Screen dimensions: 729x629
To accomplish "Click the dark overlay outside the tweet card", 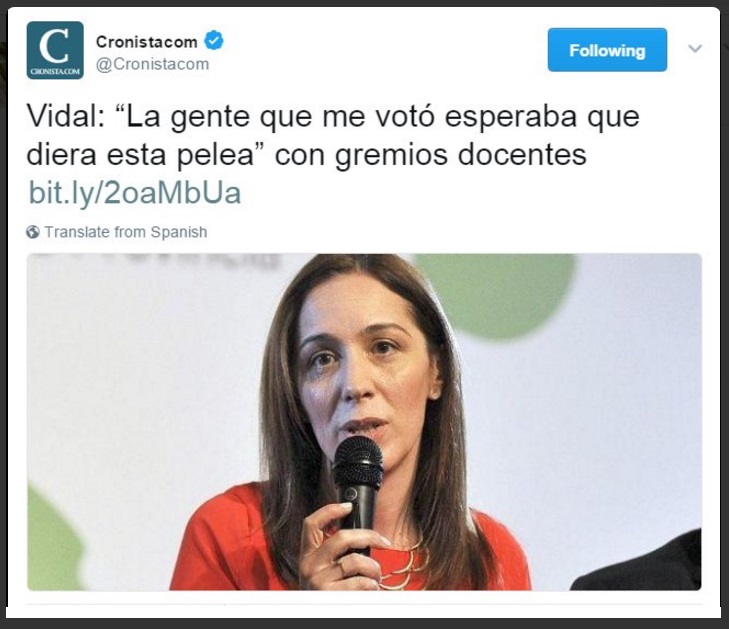I will point(364,624).
